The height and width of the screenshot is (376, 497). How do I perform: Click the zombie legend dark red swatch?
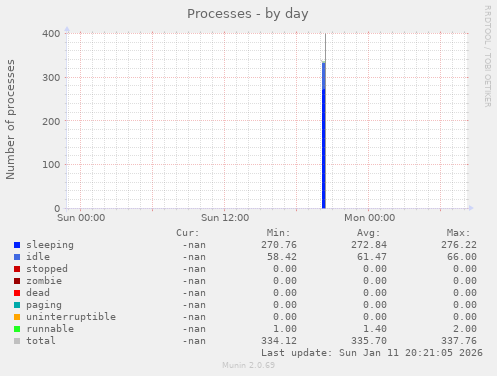(17, 281)
